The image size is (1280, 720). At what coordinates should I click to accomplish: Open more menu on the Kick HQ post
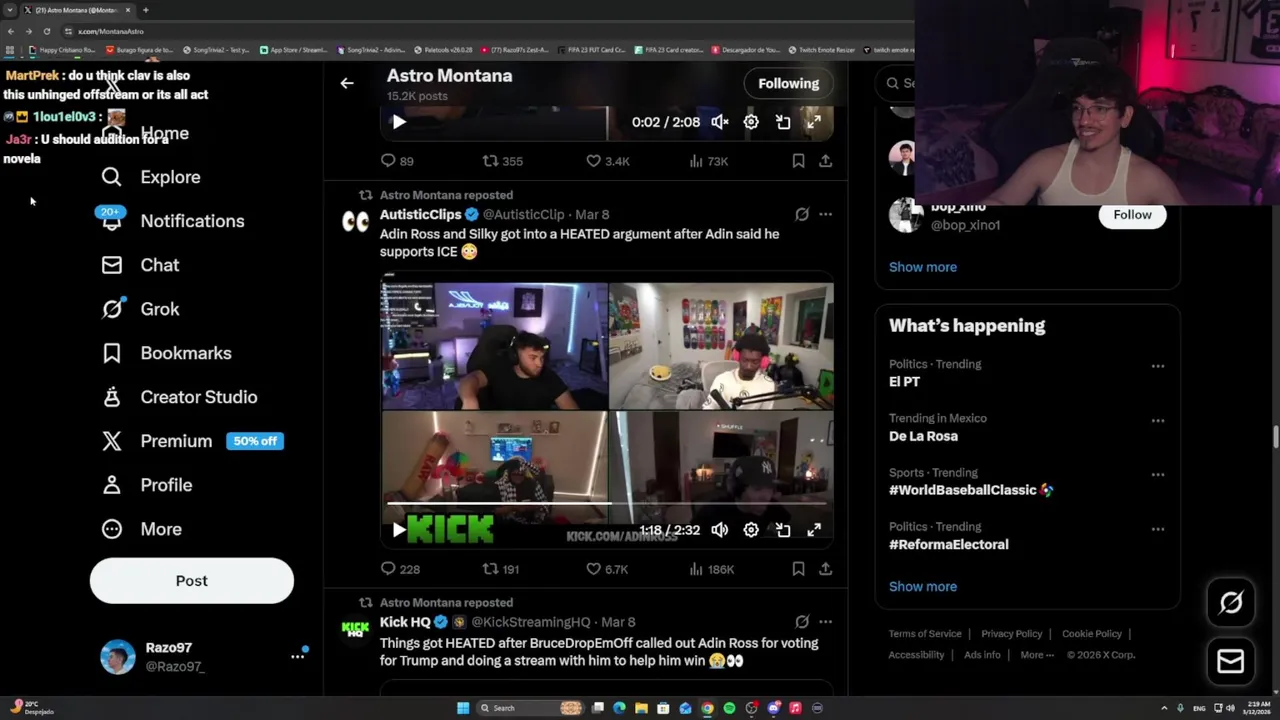tap(825, 622)
